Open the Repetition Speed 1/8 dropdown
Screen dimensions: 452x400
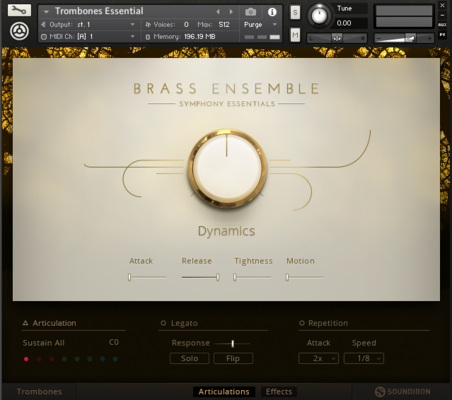point(364,358)
